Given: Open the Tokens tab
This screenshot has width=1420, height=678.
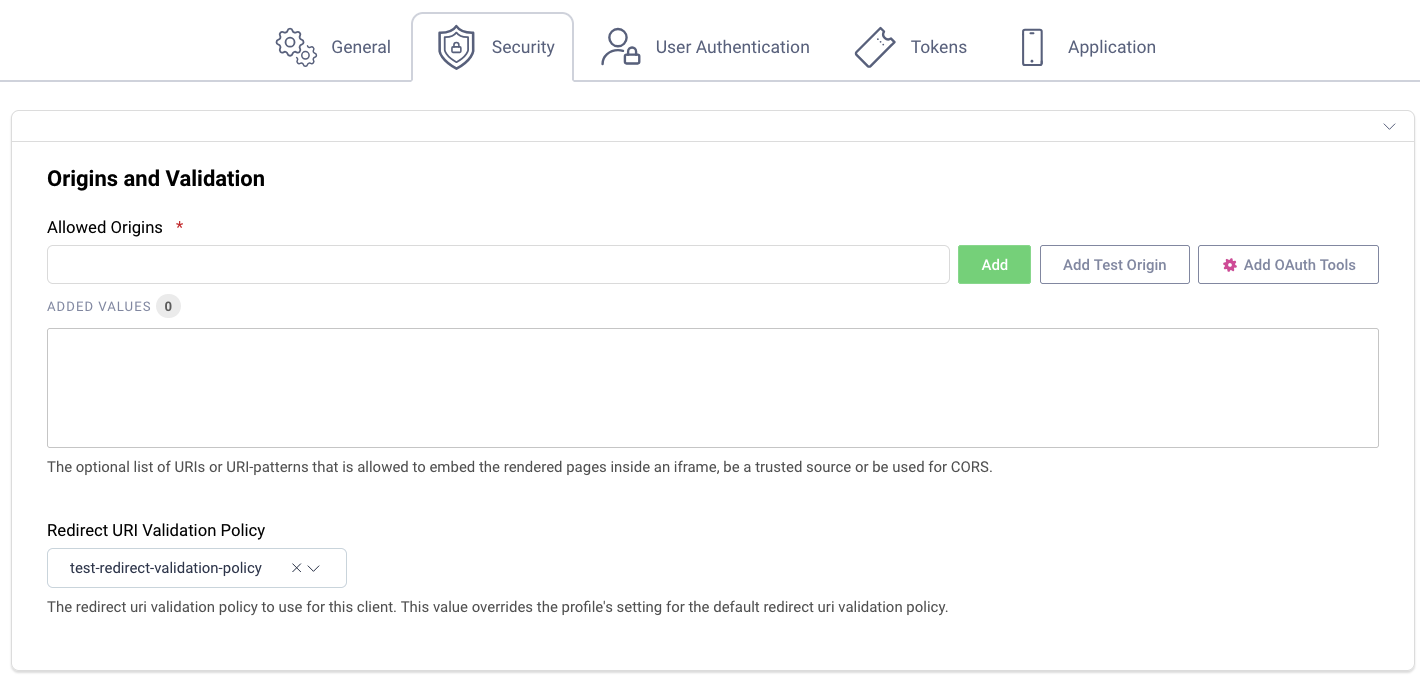Looking at the screenshot, I should click(938, 46).
